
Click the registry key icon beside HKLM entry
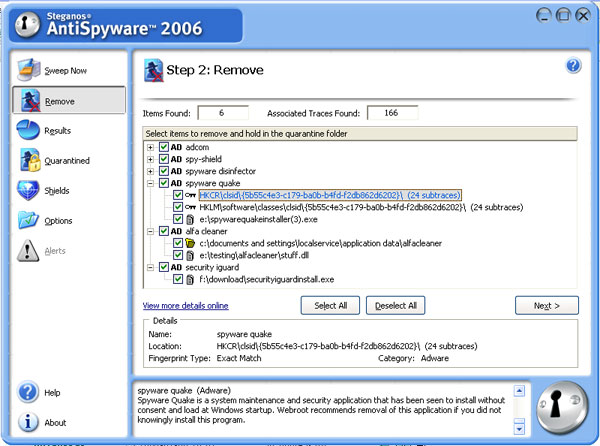coord(190,207)
